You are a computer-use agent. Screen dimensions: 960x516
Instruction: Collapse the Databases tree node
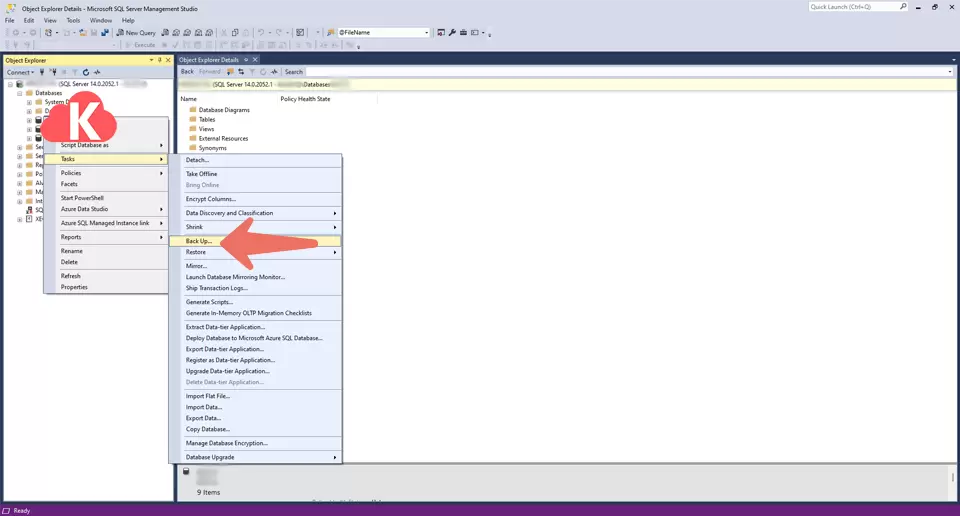(x=19, y=93)
